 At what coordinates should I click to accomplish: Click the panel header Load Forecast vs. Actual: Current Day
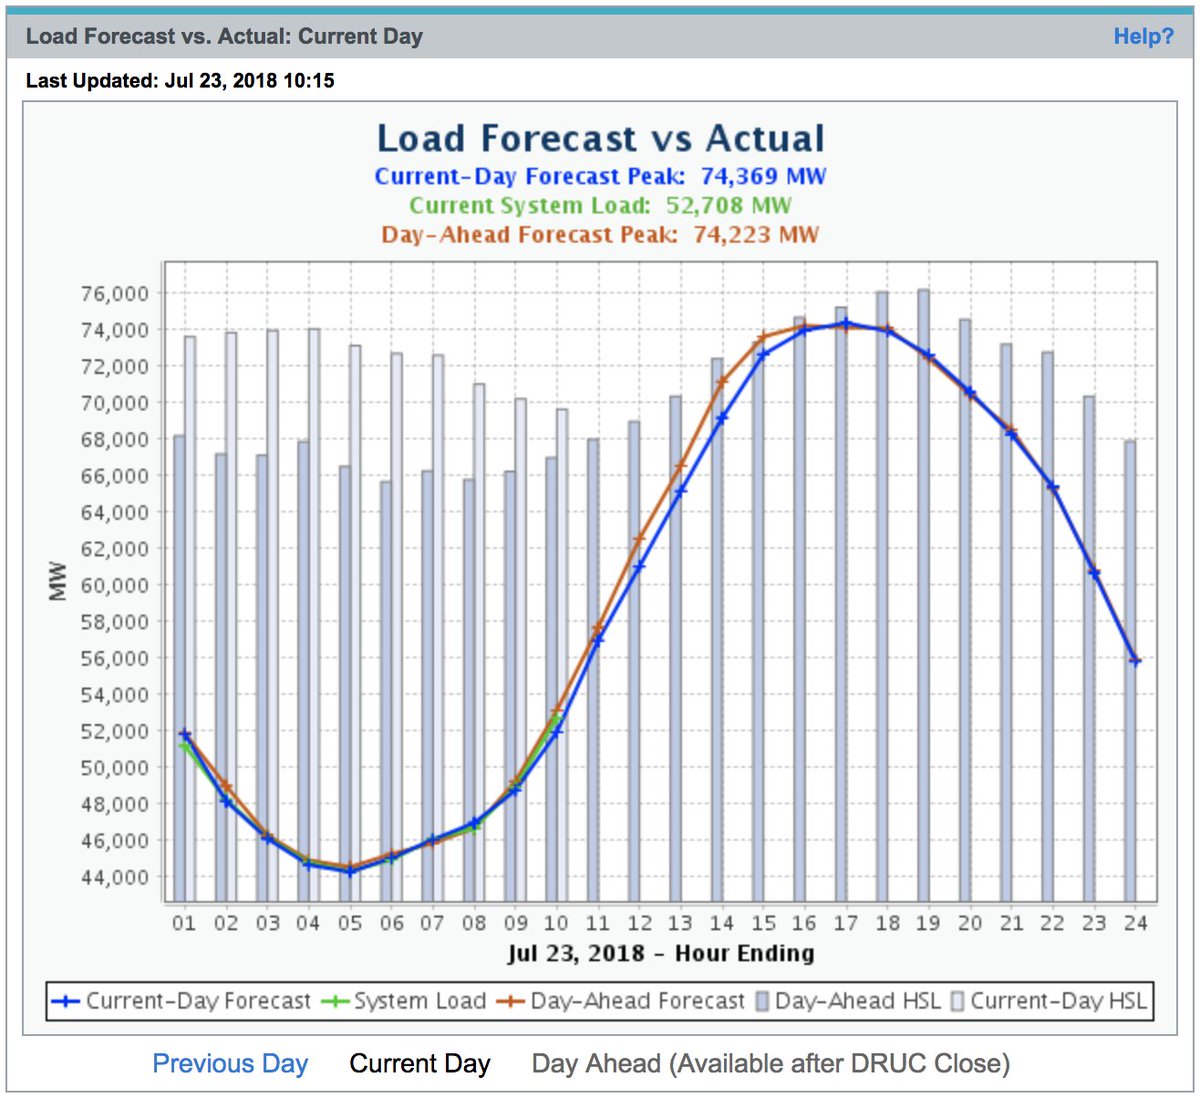pyautogui.click(x=224, y=37)
